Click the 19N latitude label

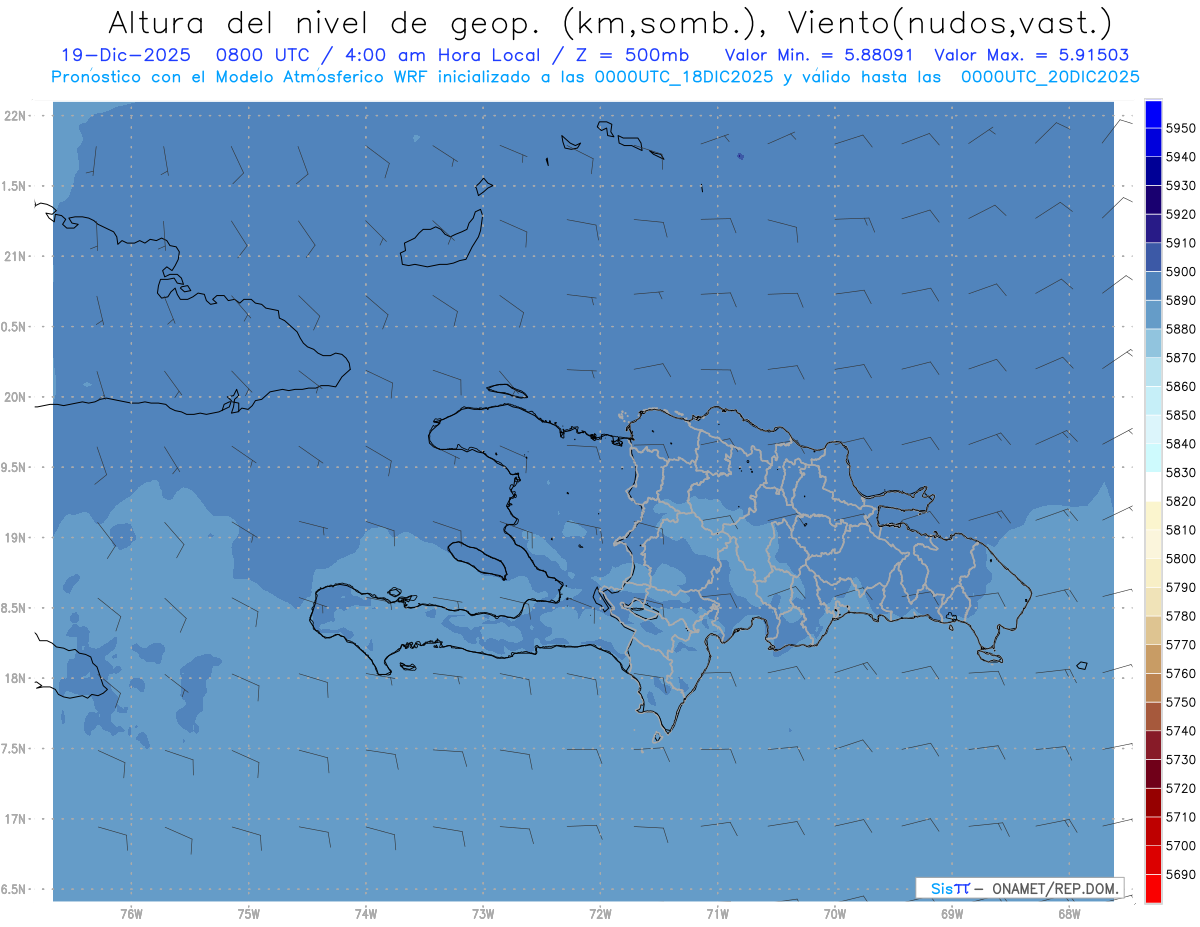click(15, 538)
